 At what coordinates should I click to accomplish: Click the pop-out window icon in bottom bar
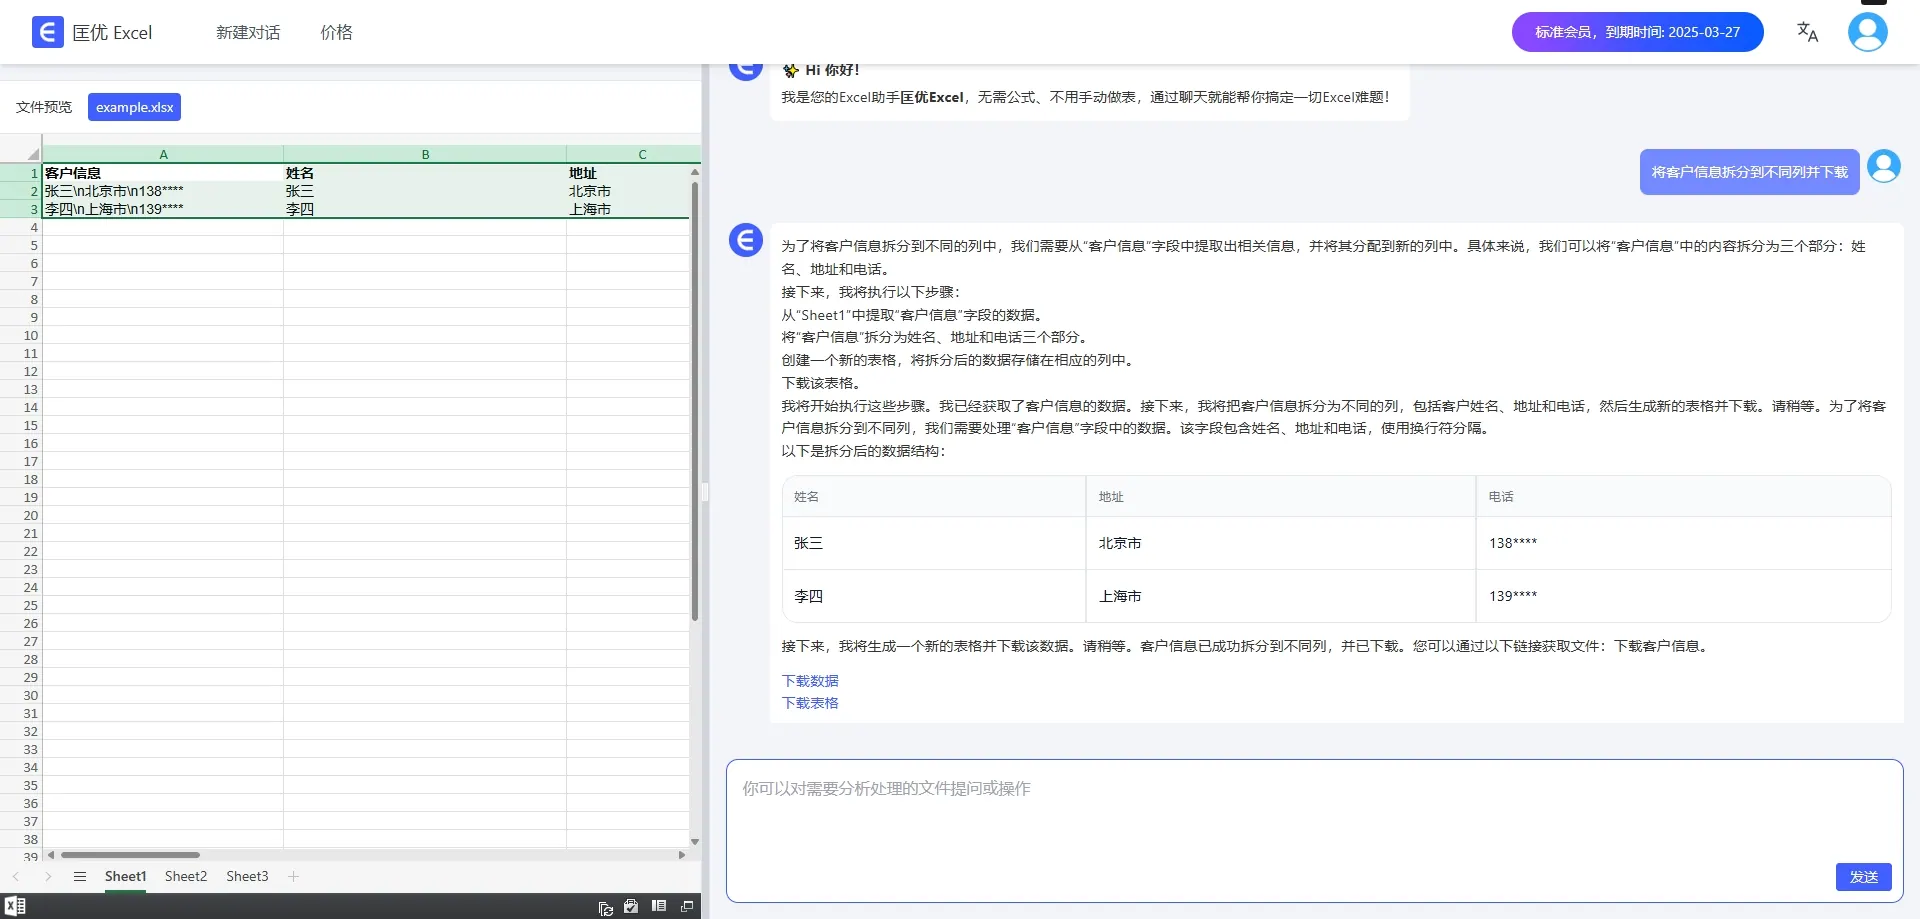point(687,906)
